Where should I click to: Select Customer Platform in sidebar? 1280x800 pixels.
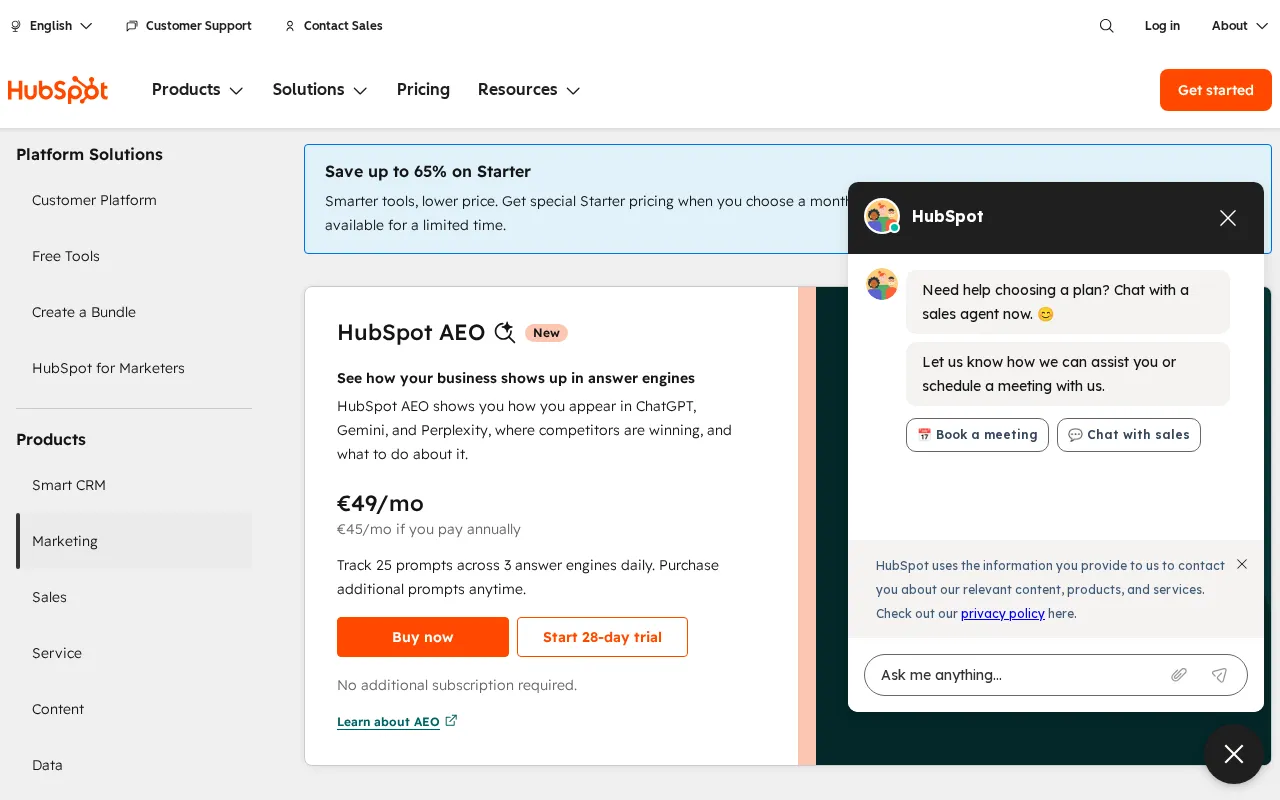[x=134, y=200]
